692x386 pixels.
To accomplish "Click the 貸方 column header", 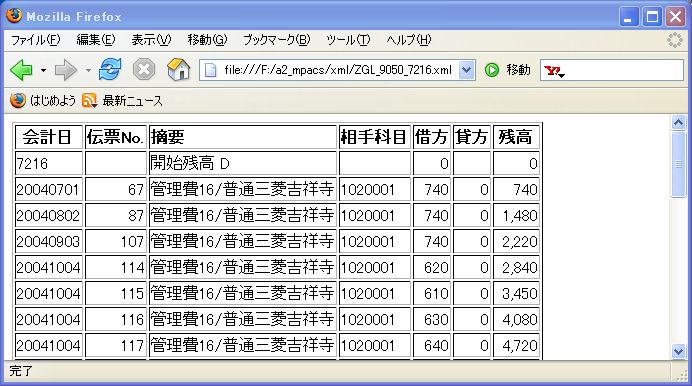I will tap(471, 137).
